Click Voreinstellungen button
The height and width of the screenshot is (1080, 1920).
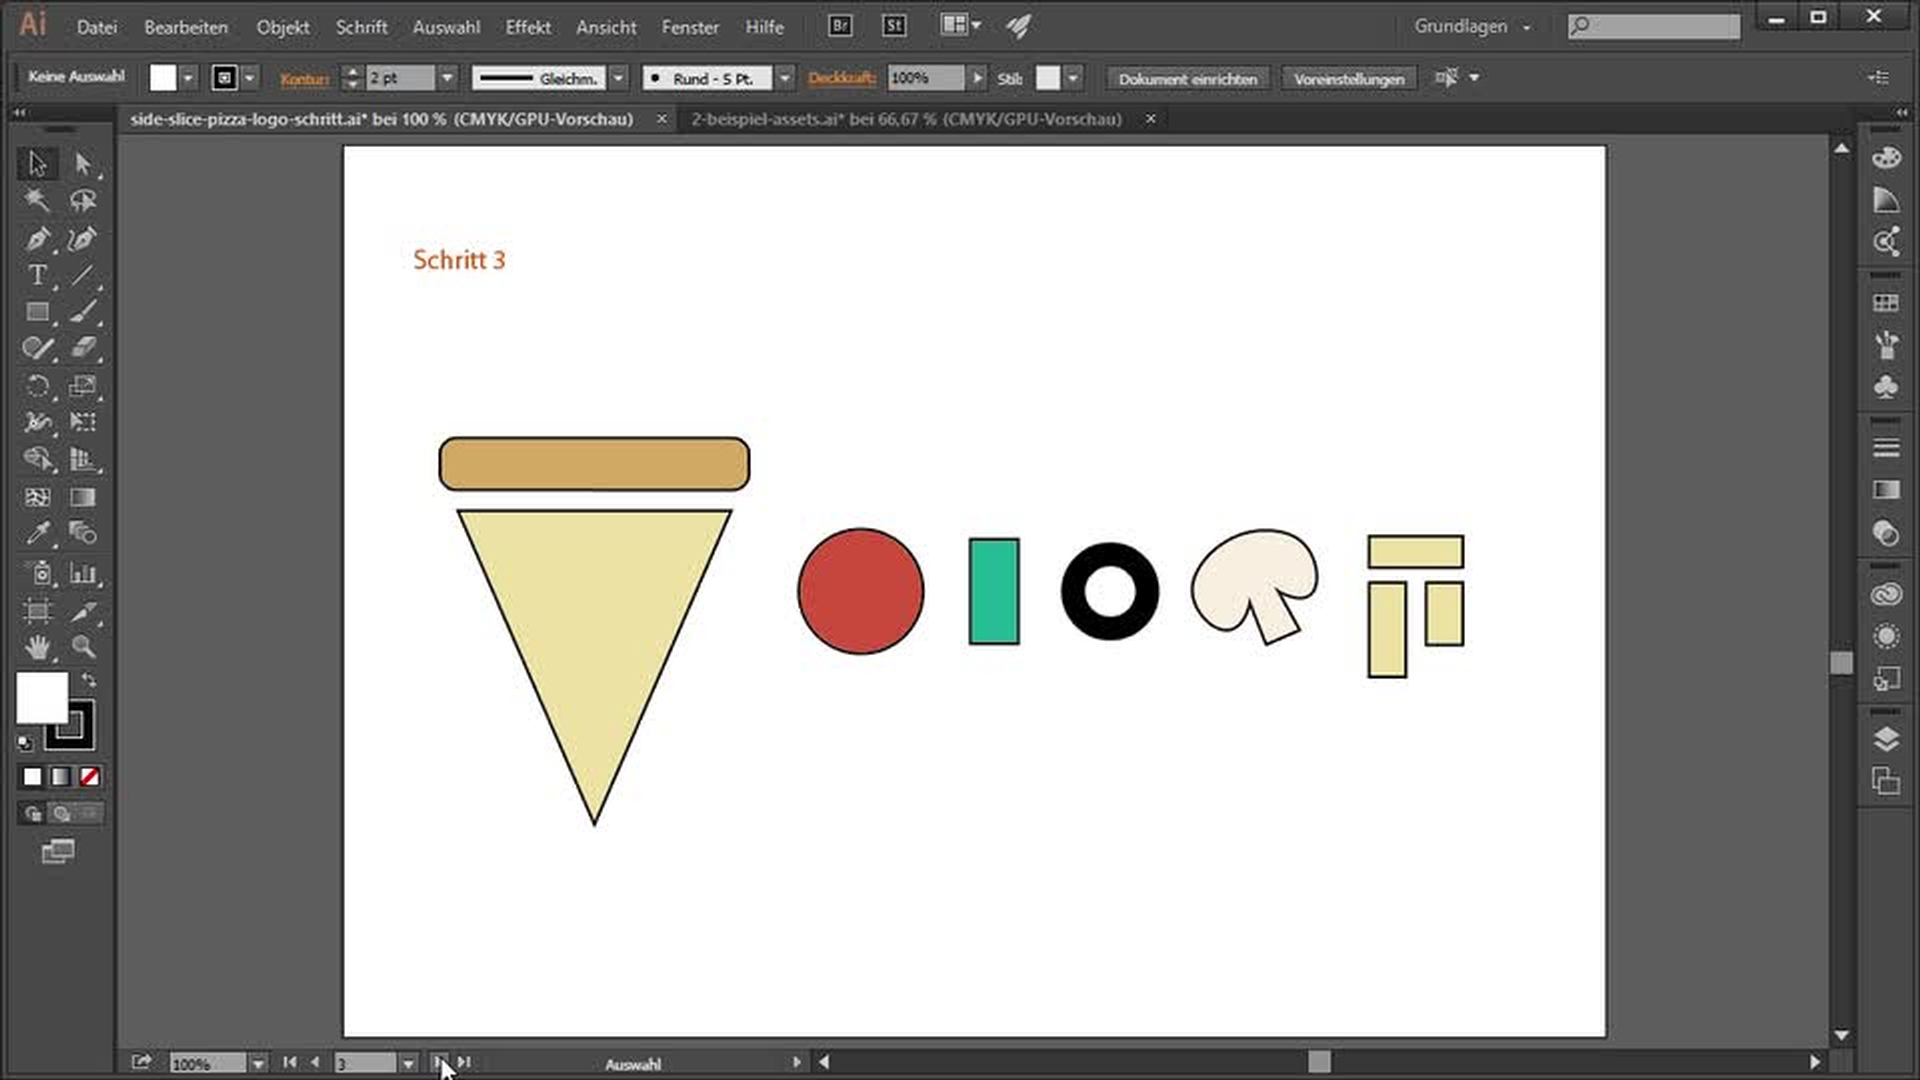pos(1348,78)
